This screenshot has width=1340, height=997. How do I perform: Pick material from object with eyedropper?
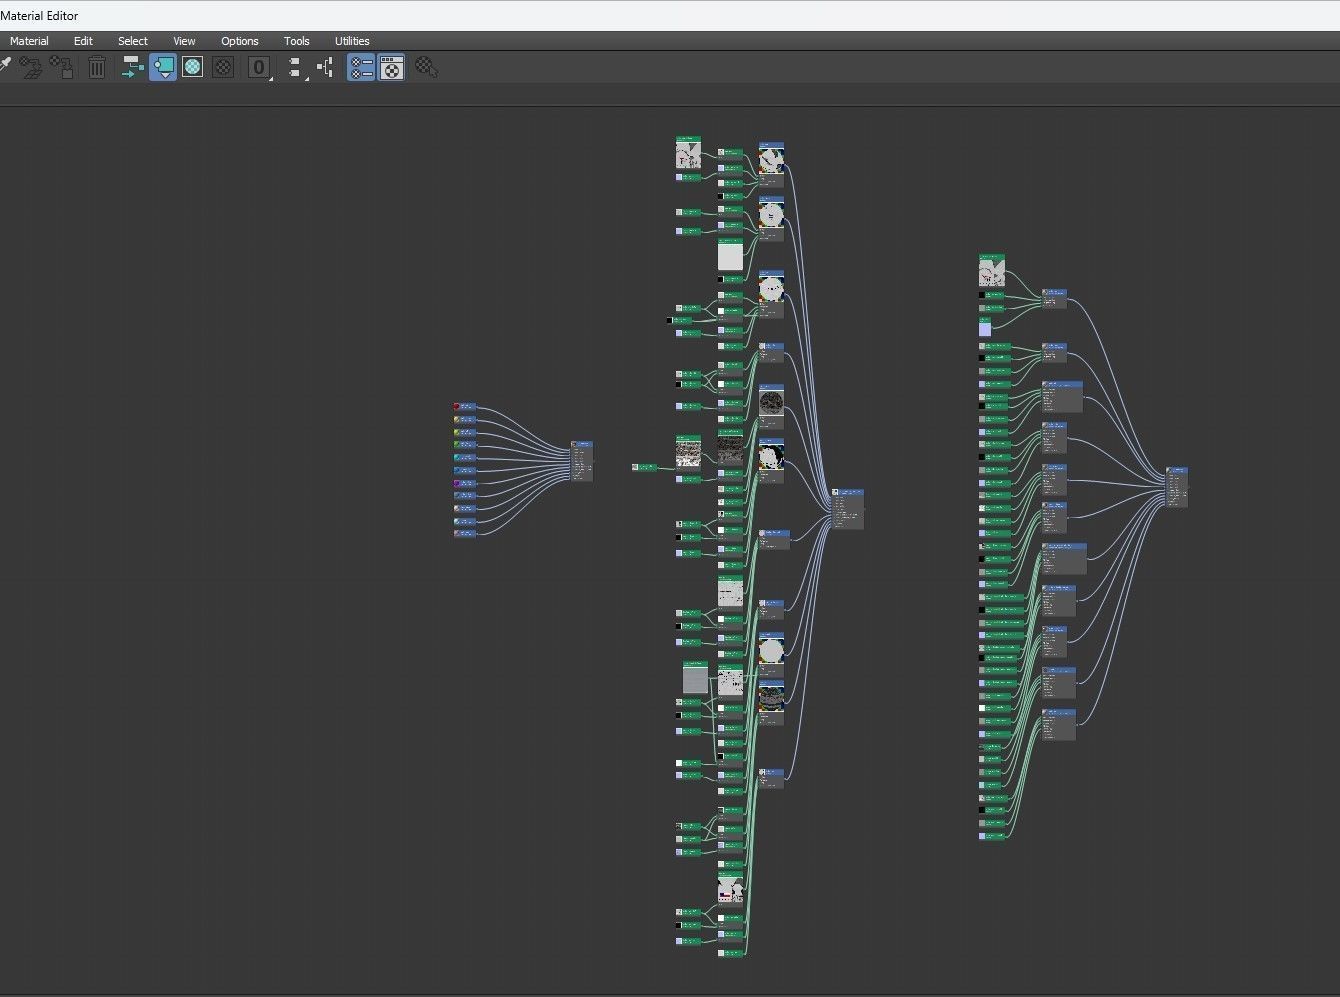pyautogui.click(x=6, y=66)
